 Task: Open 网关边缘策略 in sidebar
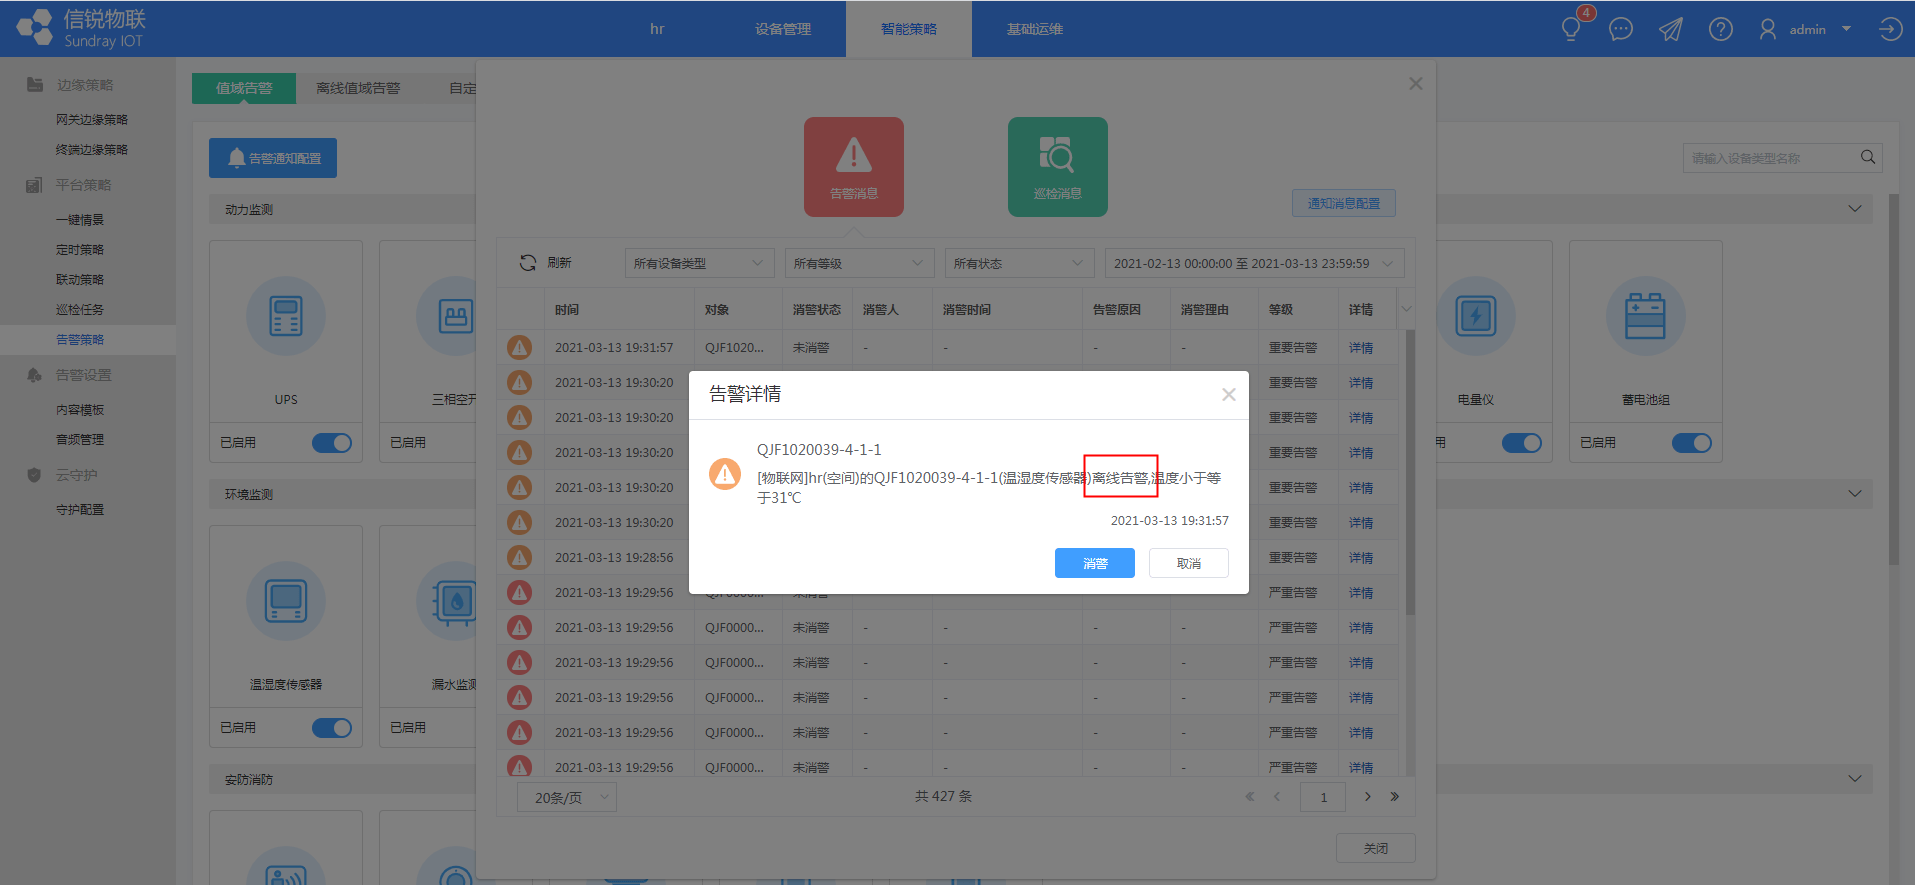(92, 120)
